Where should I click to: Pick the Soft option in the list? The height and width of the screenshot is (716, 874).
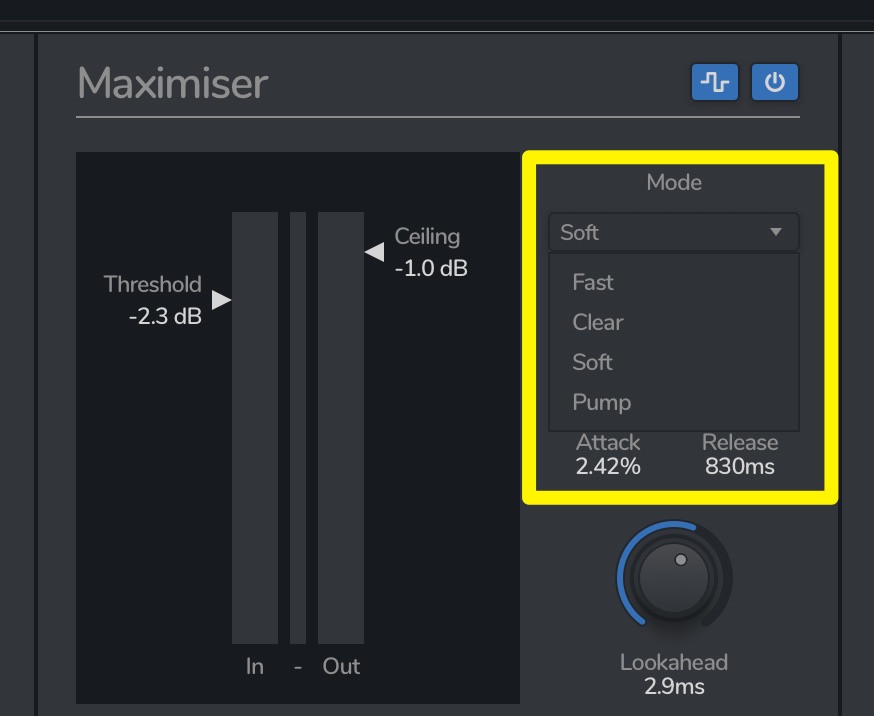pyautogui.click(x=593, y=362)
